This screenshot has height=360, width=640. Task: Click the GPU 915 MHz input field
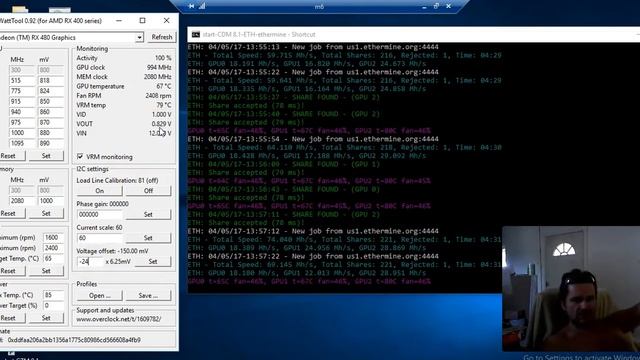tap(22, 102)
